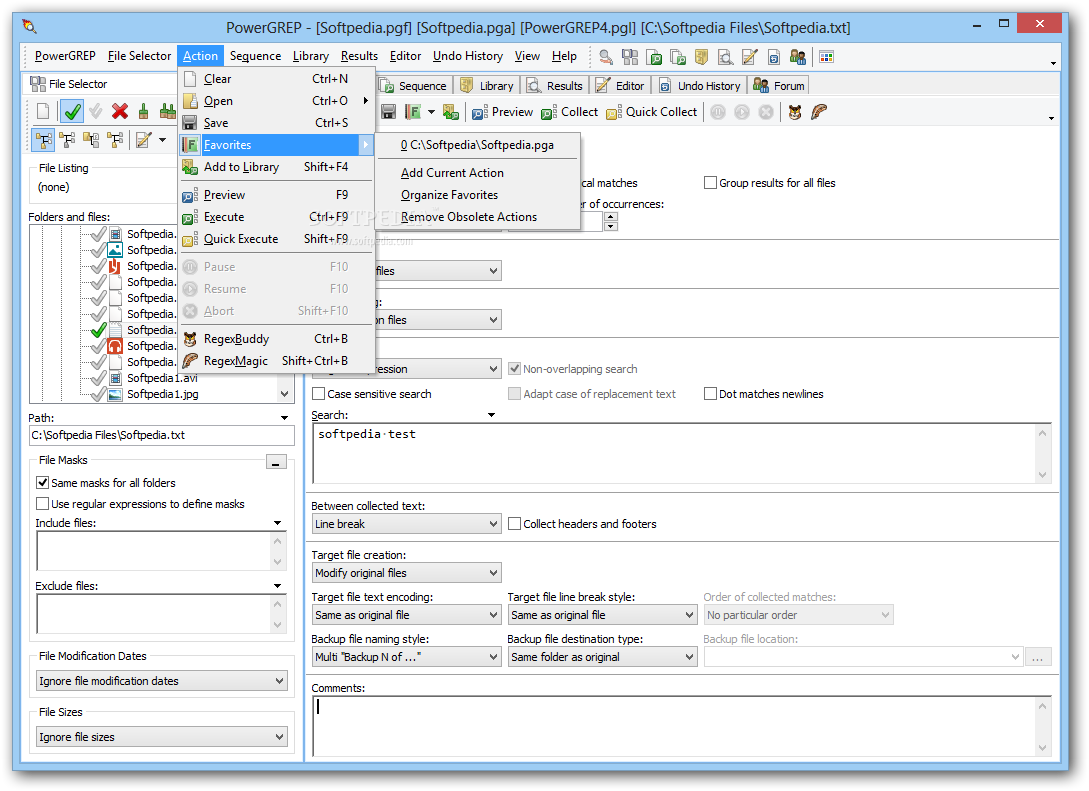Click the Forum people icon in main toolbar
Screen dimensions: 1089x791
[x=798, y=56]
